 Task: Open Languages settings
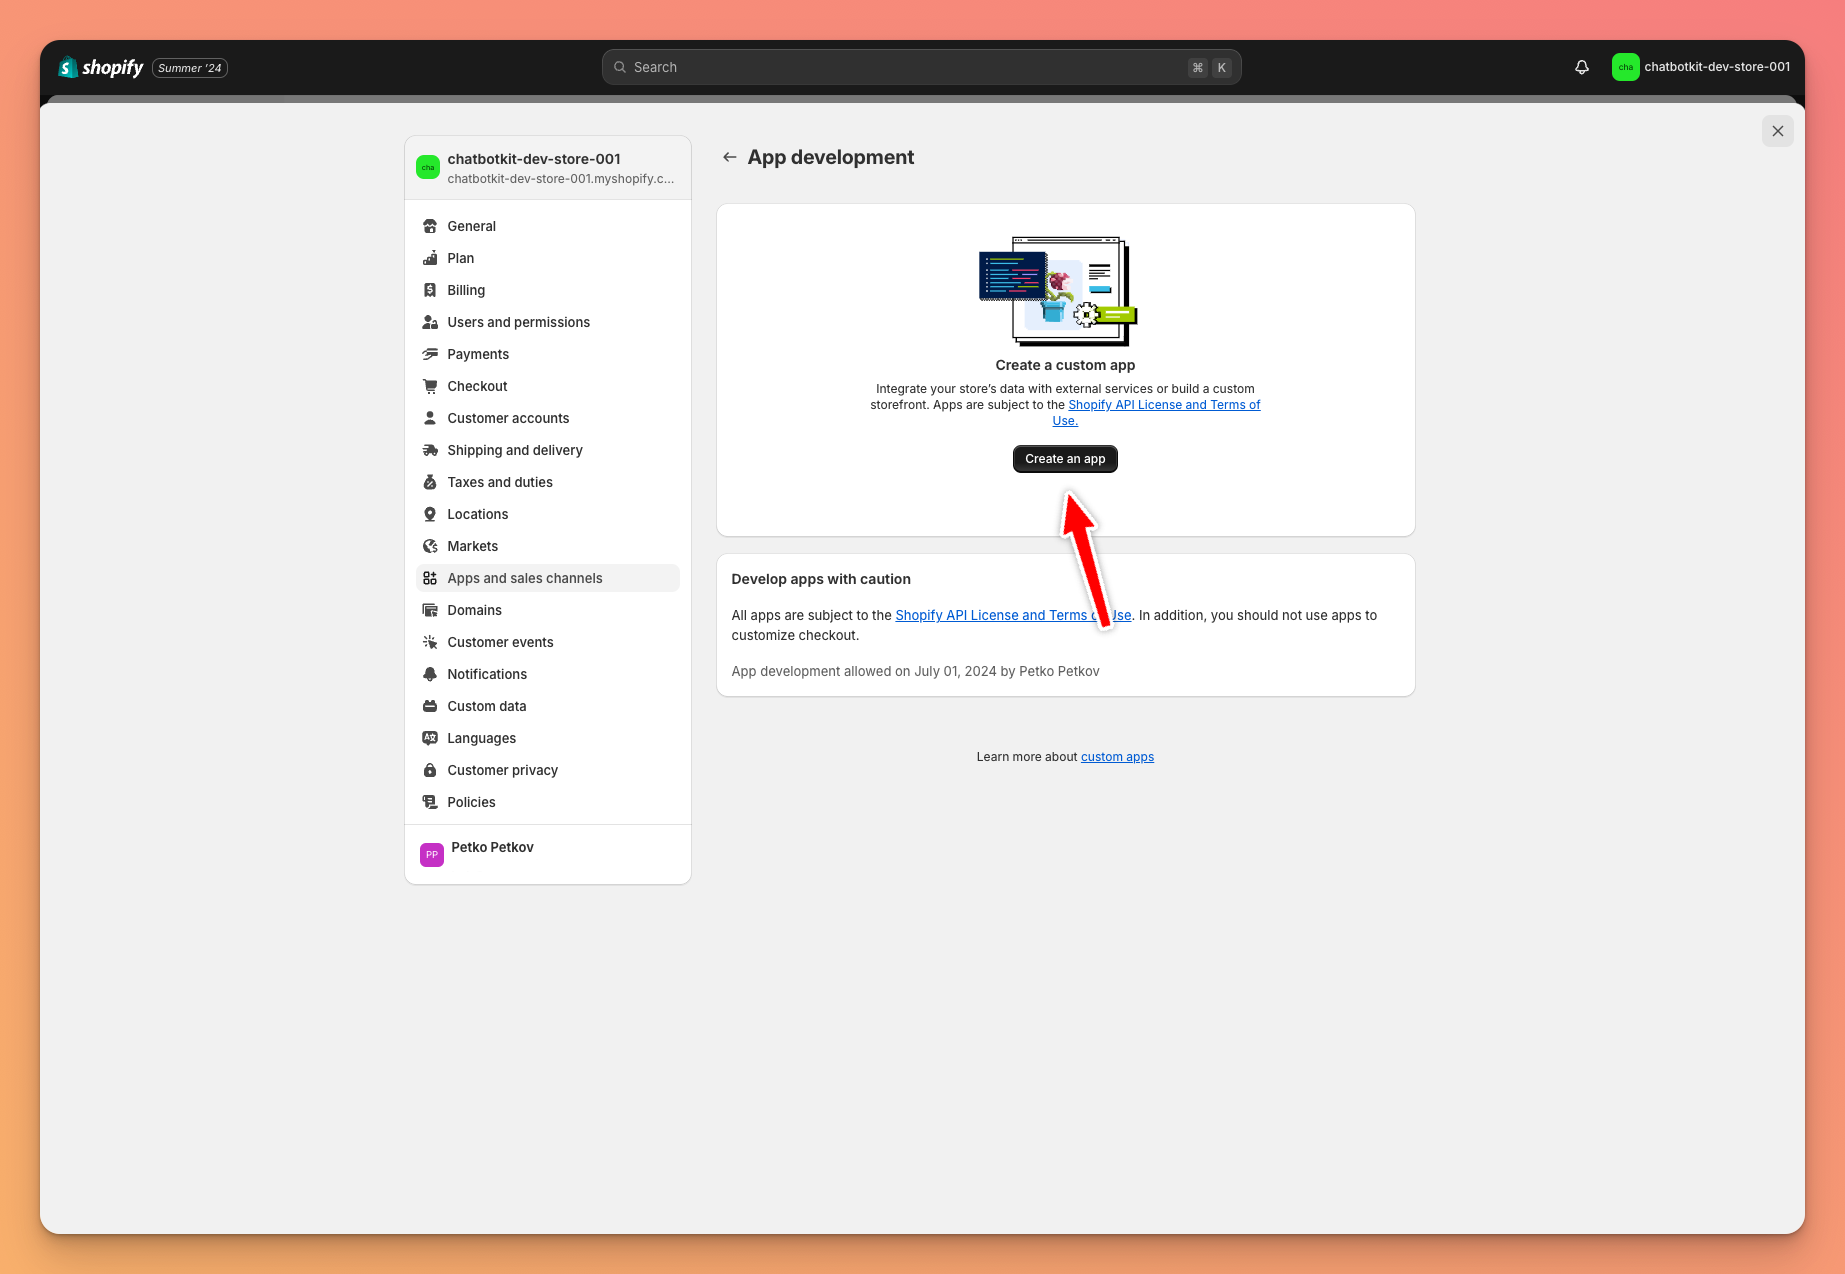point(547,738)
